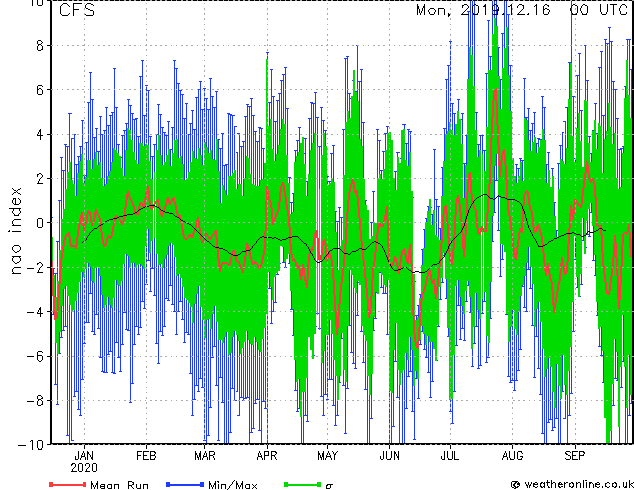Click the MAY month axis label
634x490 pixels.
328,456
